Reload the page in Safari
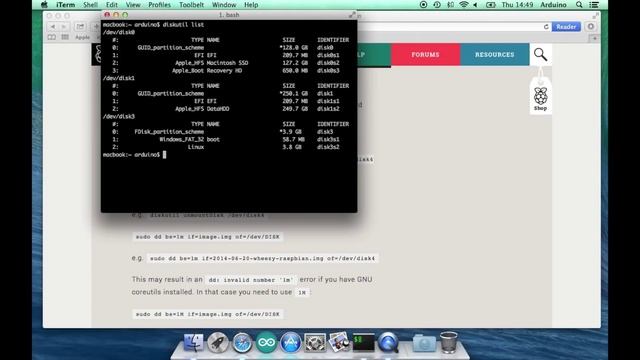Viewport: 640px width, 360px height. pos(546,27)
